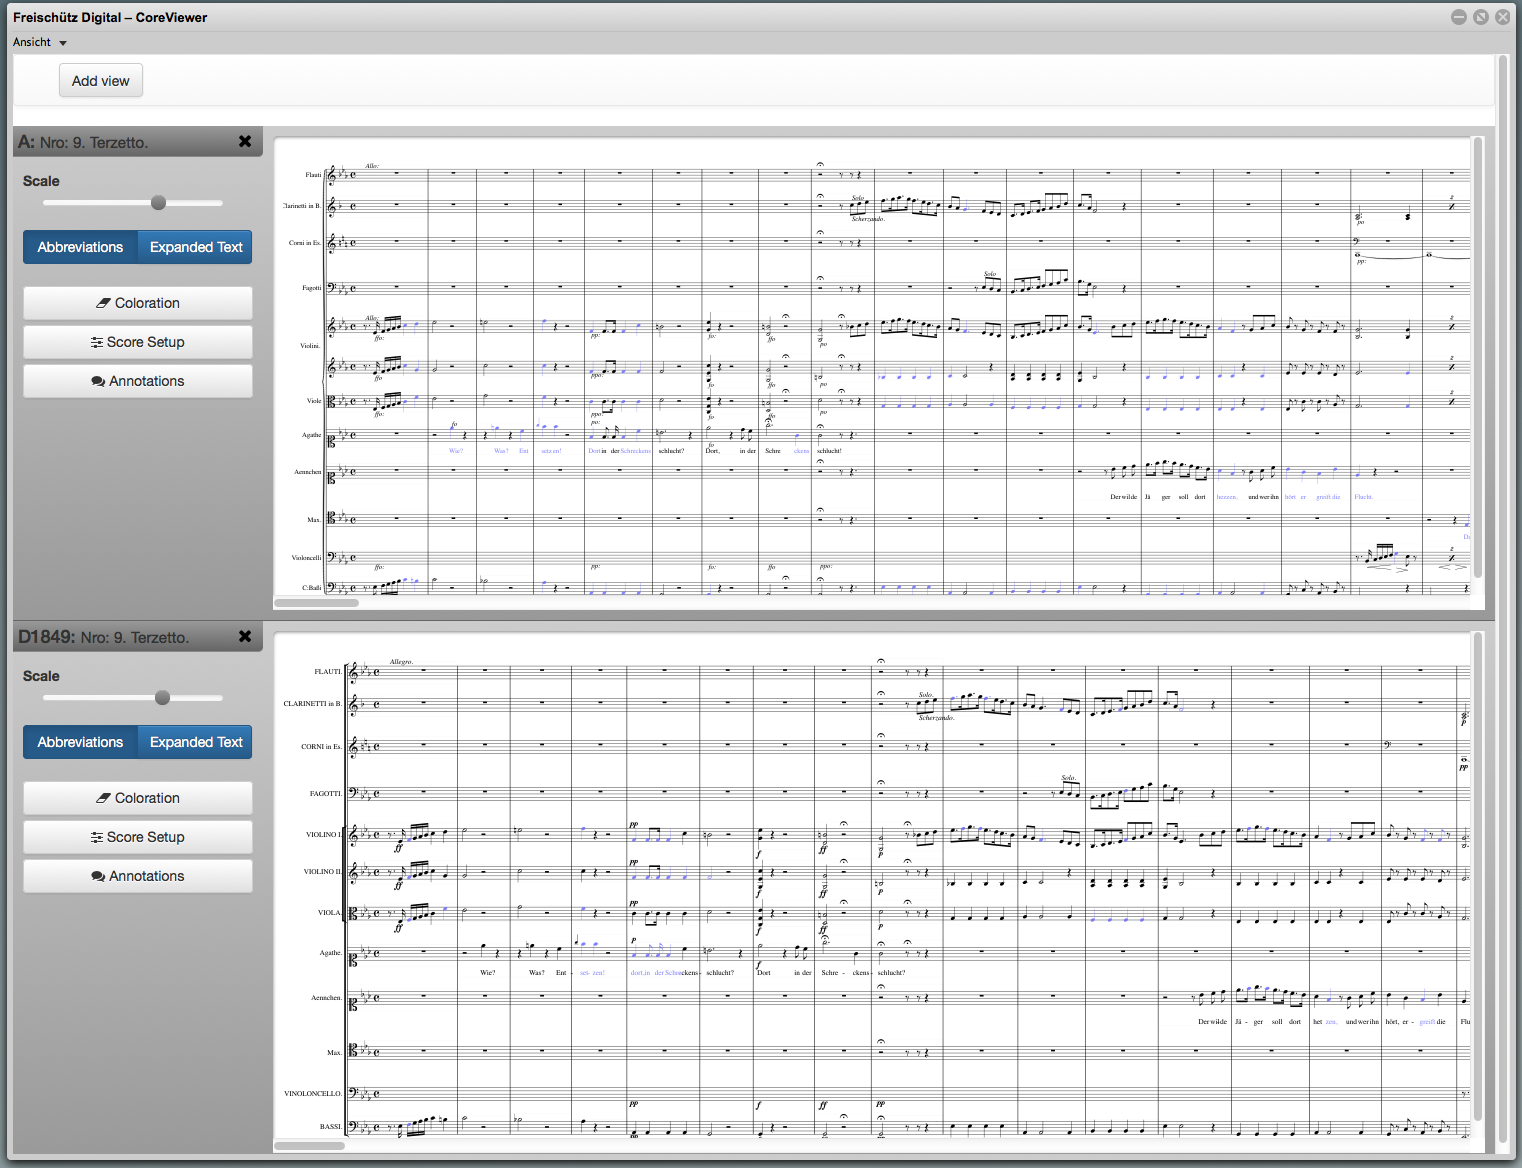Open Annotations in panel A
Viewport: 1522px width, 1168px height.
pyautogui.click(x=138, y=381)
